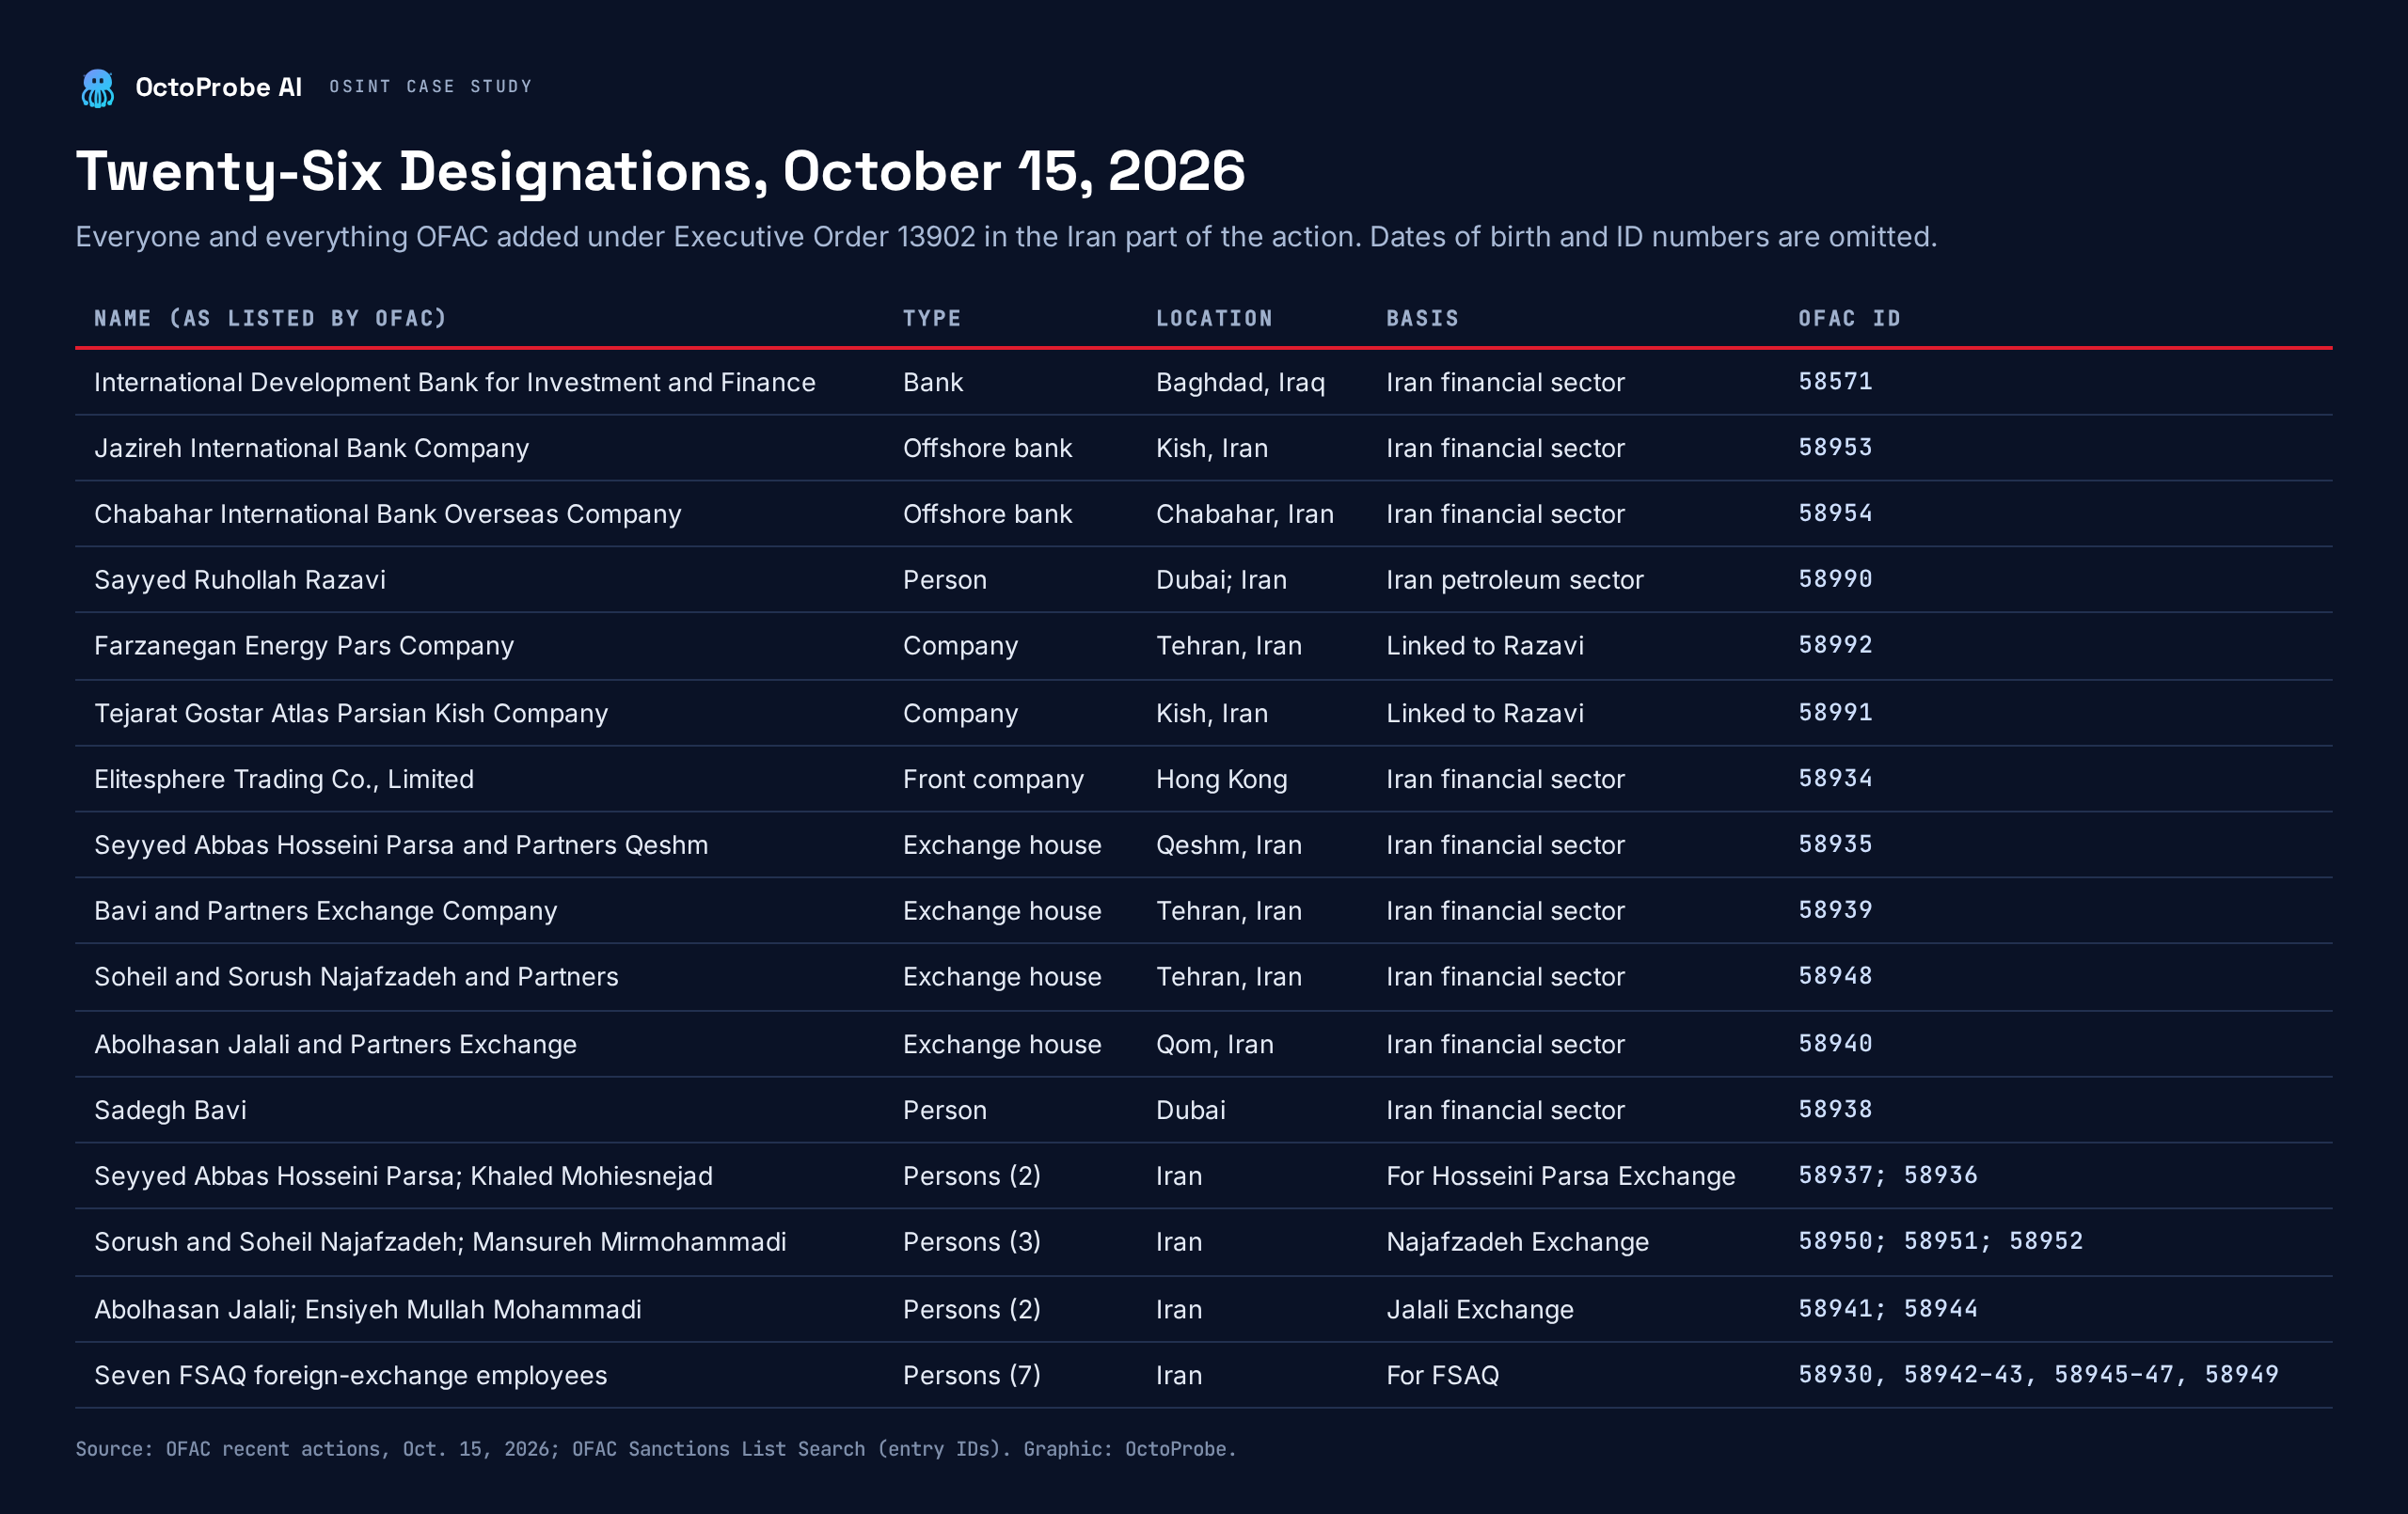Screen dimensions: 2408x1514
Task: Click the OSINT CASE STUDY label
Action: coord(431,87)
